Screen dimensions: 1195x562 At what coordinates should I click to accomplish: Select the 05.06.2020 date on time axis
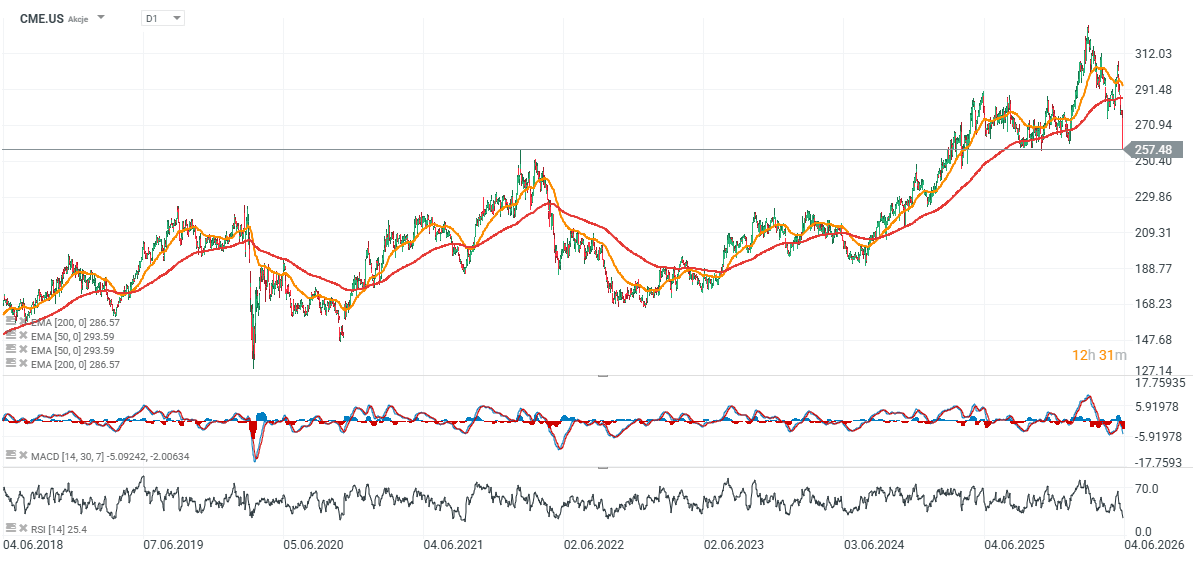314,544
